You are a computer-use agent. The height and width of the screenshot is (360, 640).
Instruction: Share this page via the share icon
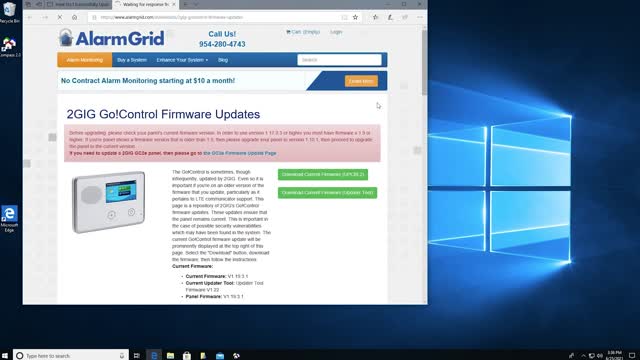coord(405,17)
